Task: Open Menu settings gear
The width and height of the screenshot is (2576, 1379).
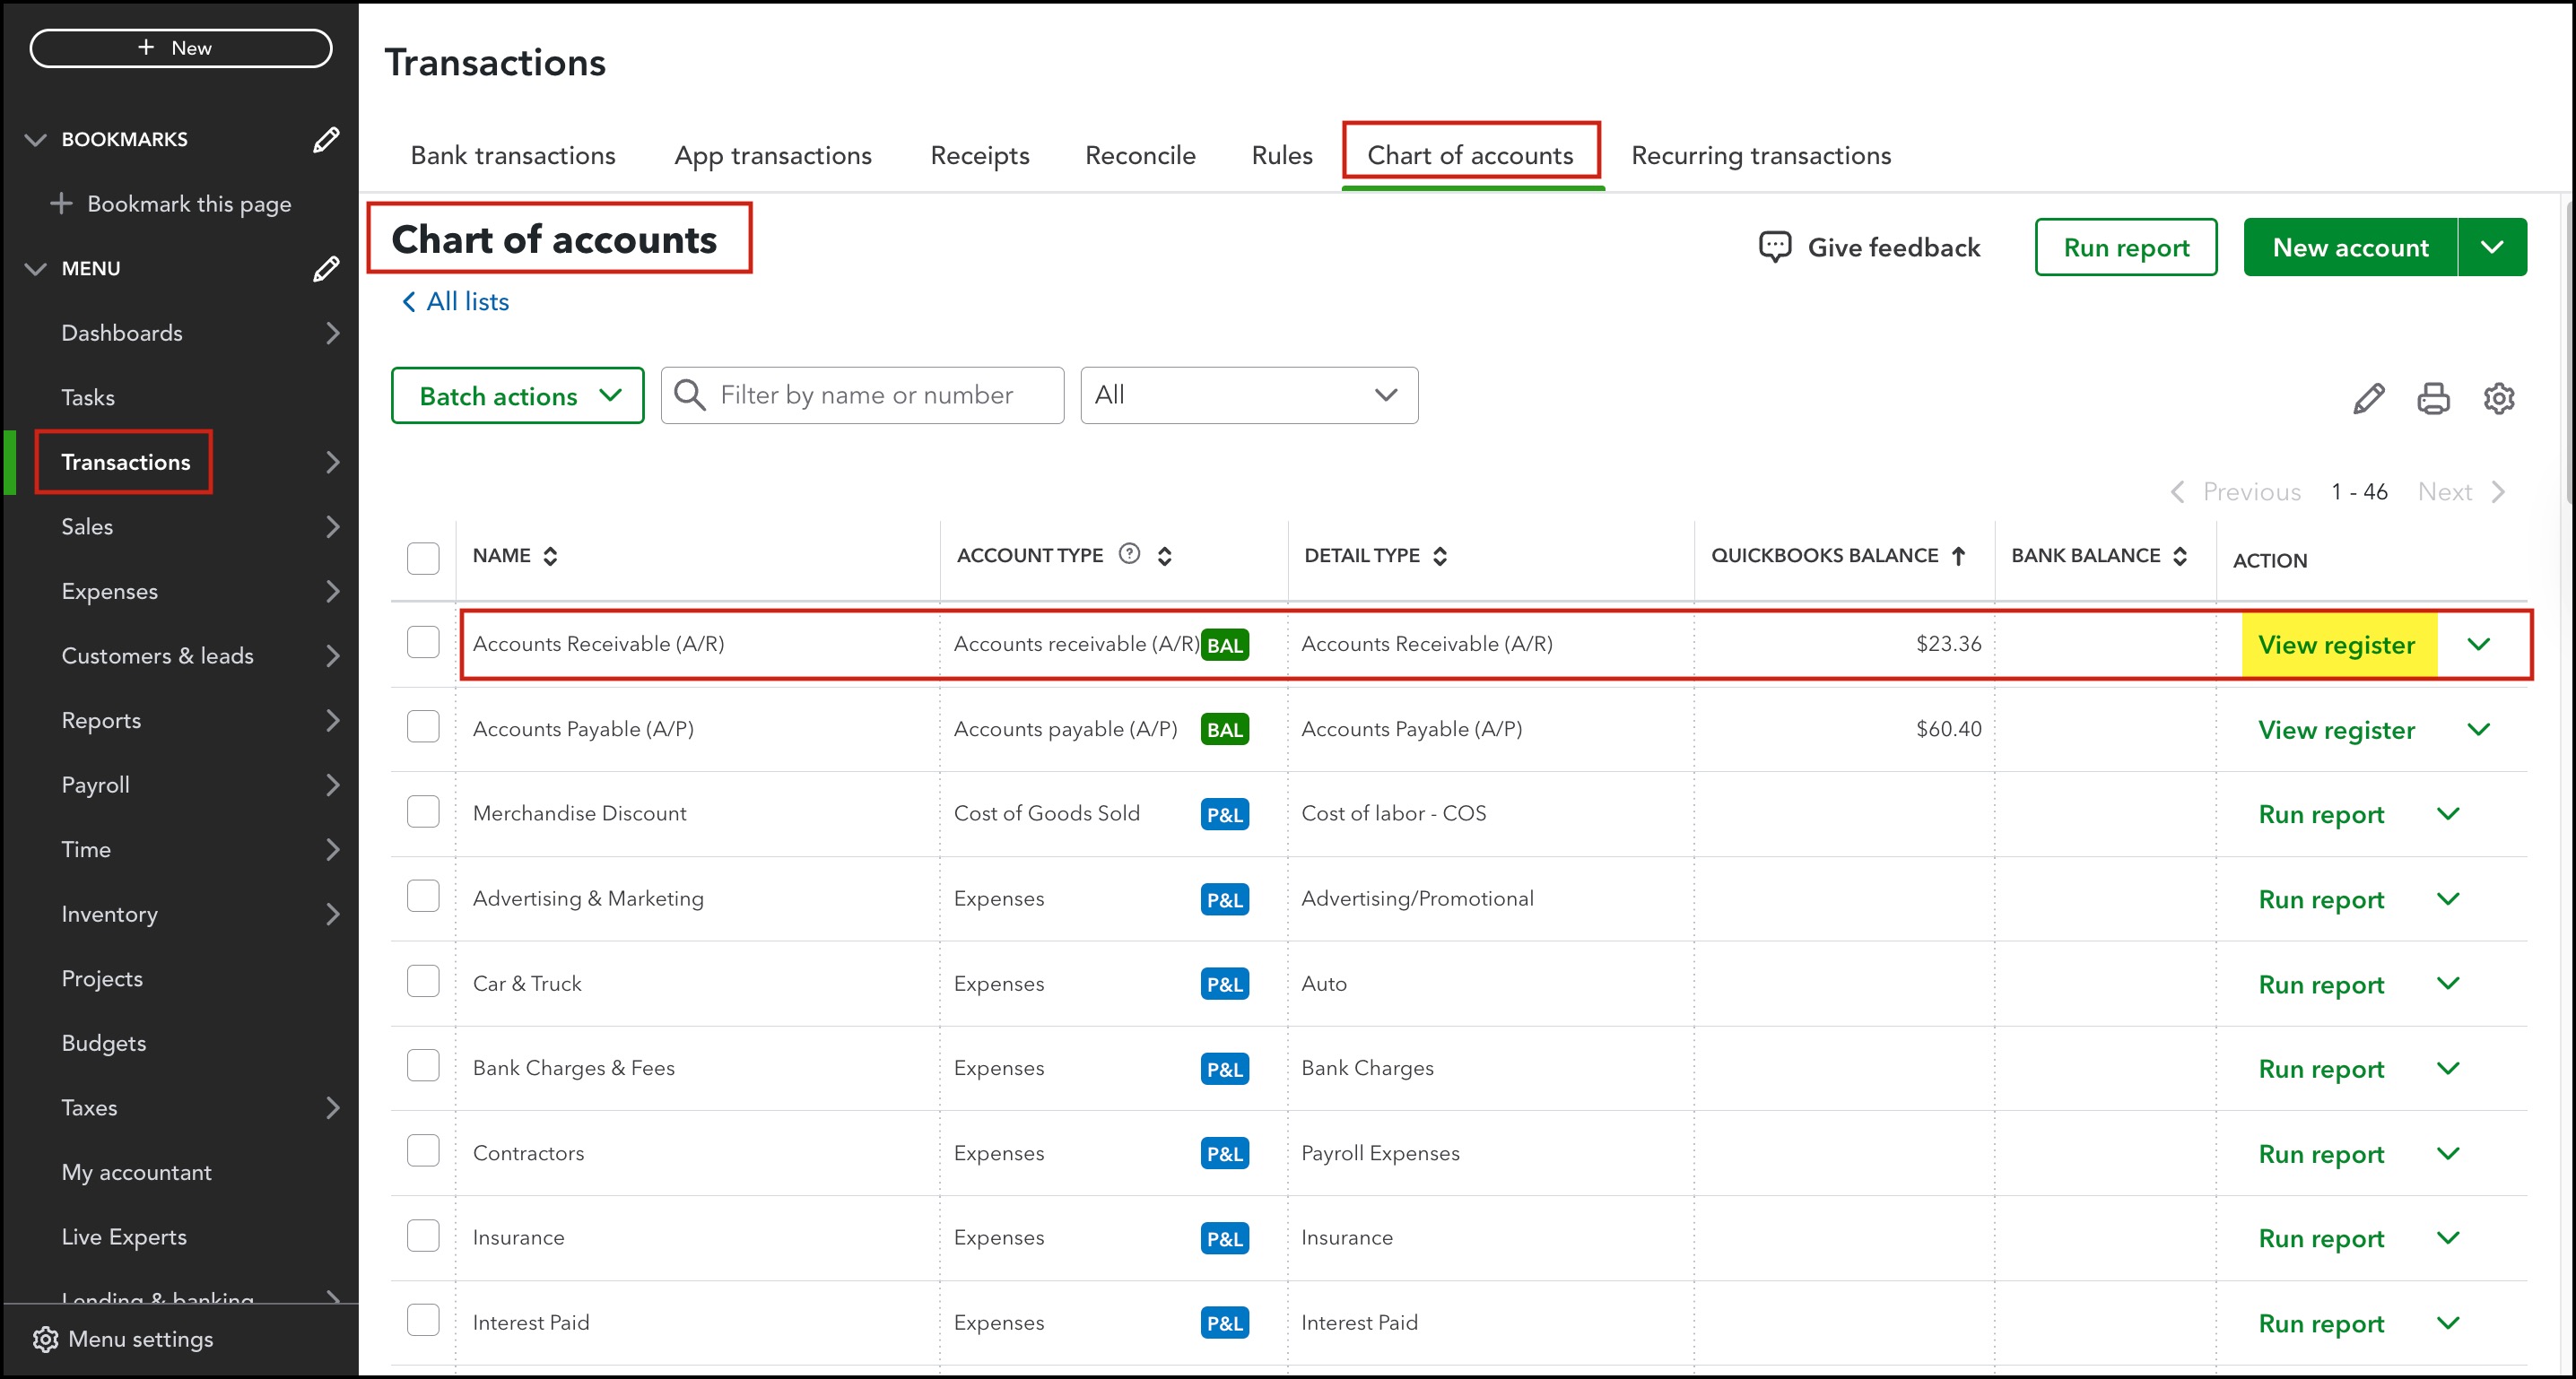Action: click(x=45, y=1339)
